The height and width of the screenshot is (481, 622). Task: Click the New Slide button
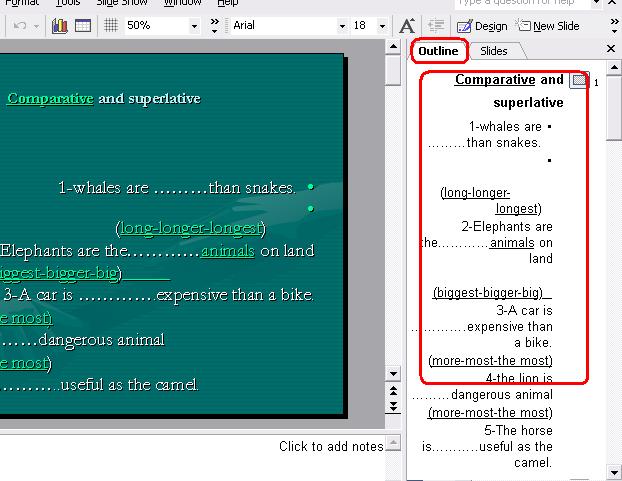pos(547,26)
